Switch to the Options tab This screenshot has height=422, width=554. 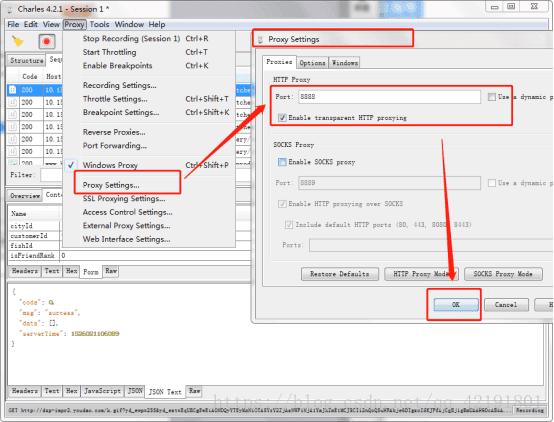(312, 63)
